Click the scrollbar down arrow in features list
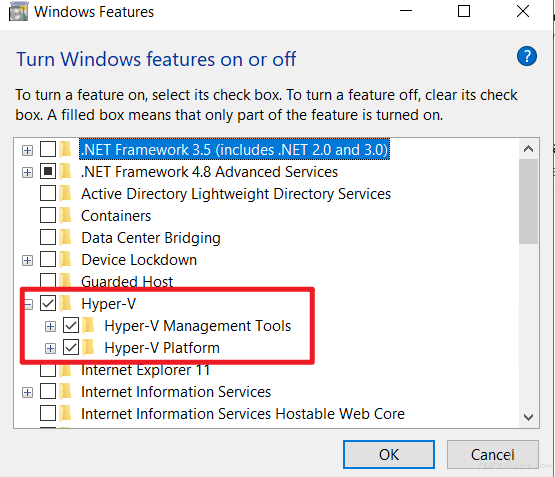 tap(528, 417)
